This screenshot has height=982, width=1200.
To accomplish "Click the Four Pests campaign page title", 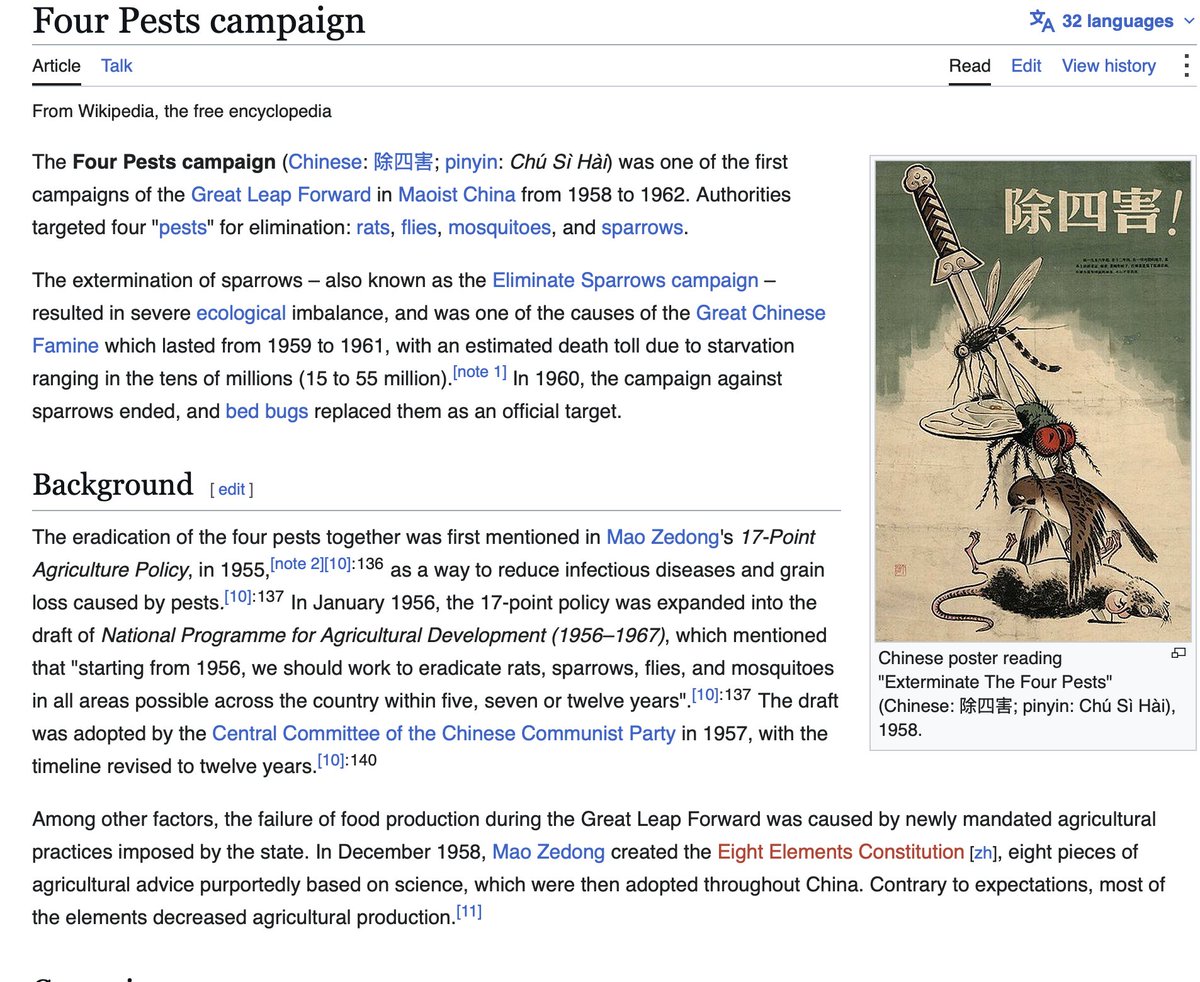I will point(199,20).
